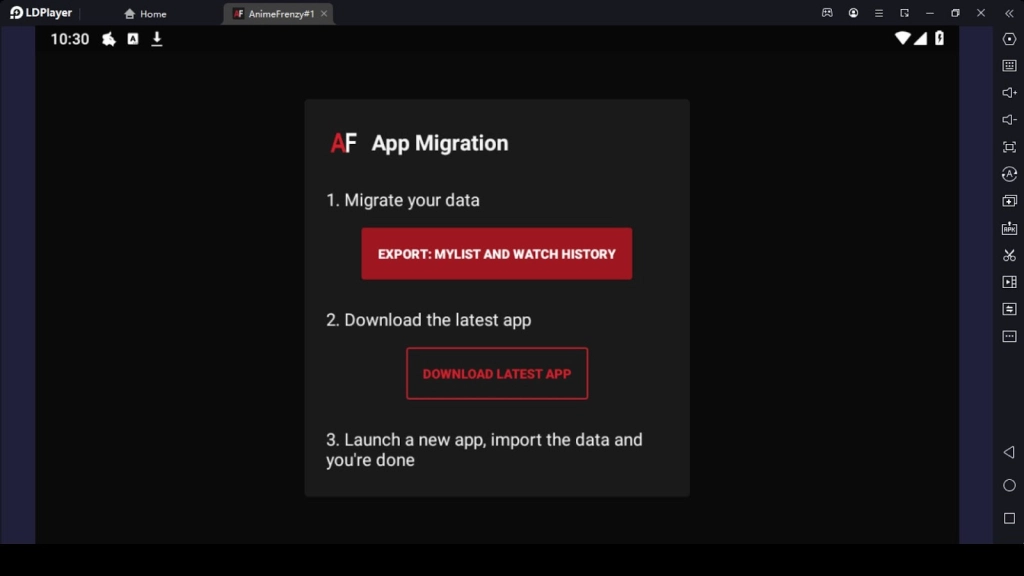Screen dimensions: 1024x576
Task: Open the operation recorder icon
Action: (1009, 174)
